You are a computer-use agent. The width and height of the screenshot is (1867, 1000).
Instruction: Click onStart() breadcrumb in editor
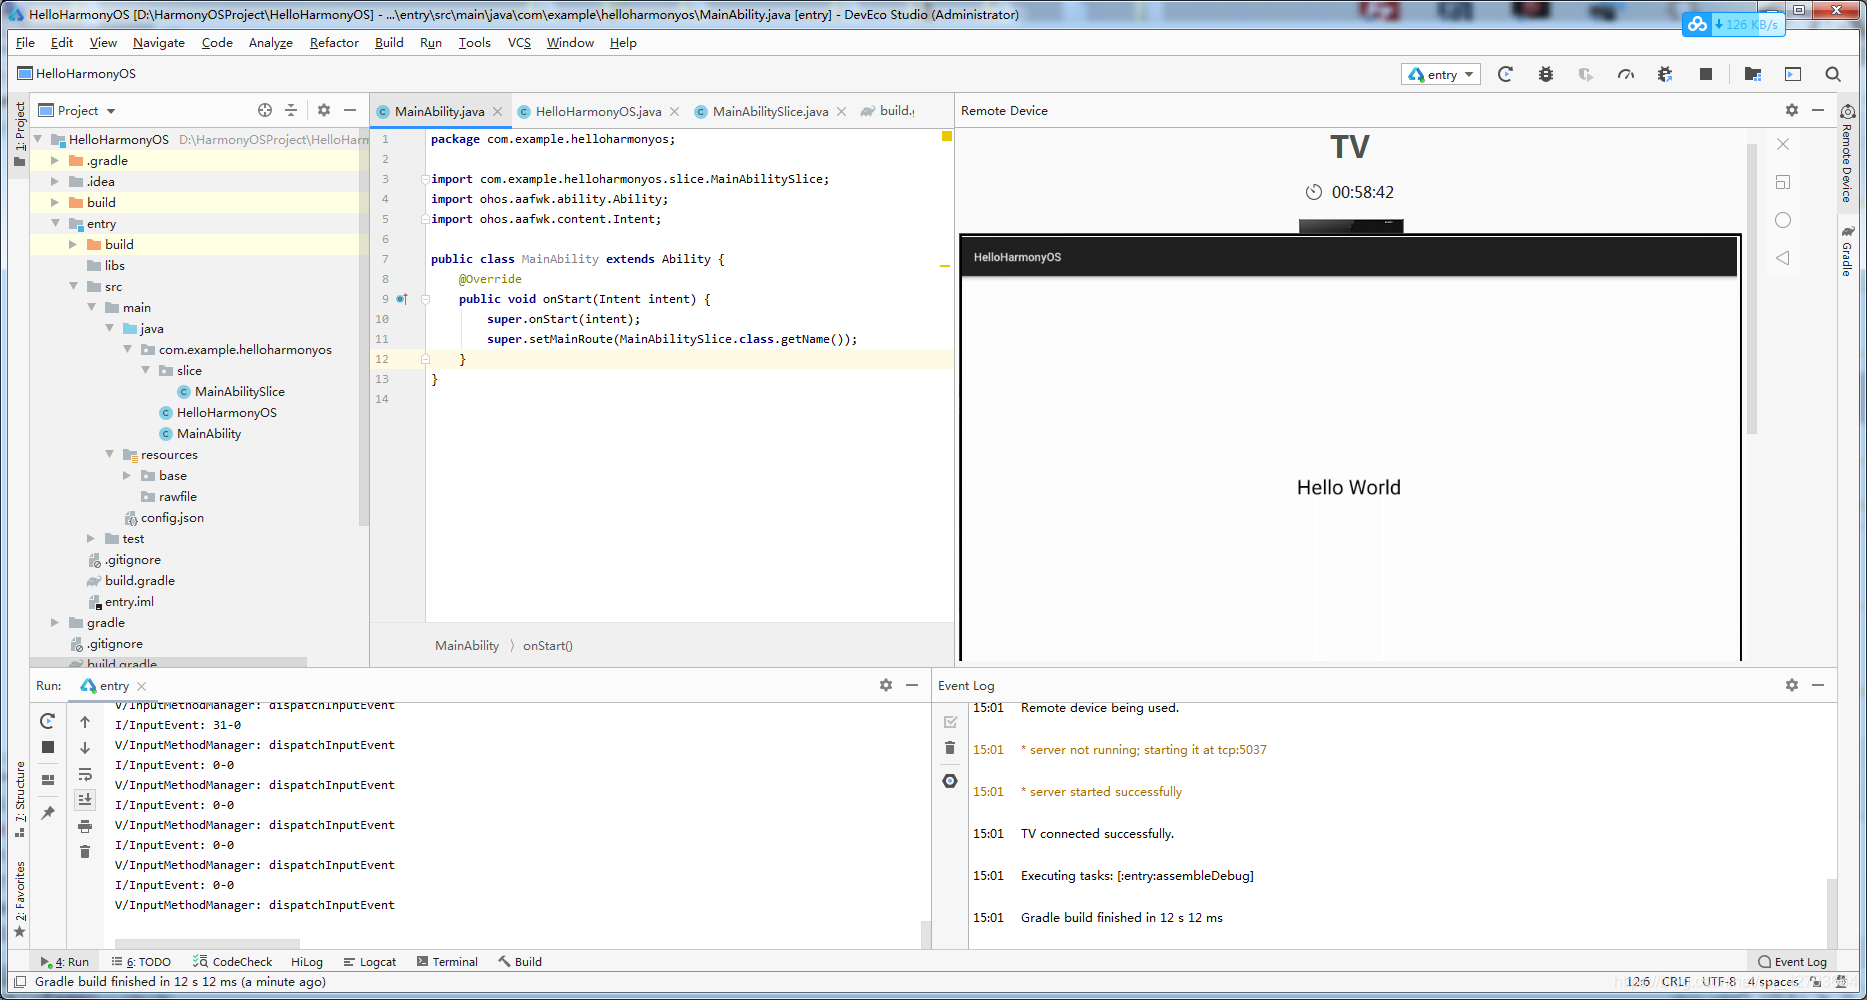pos(548,646)
